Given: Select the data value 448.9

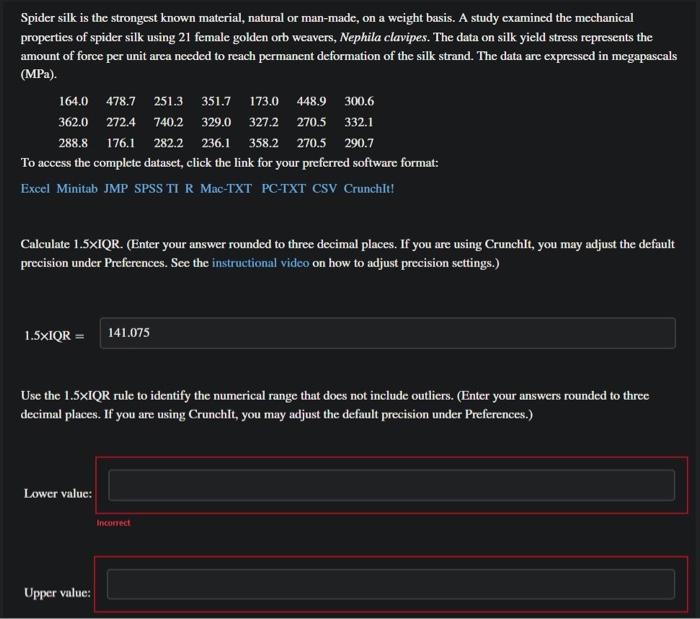Looking at the screenshot, I should [x=311, y=101].
